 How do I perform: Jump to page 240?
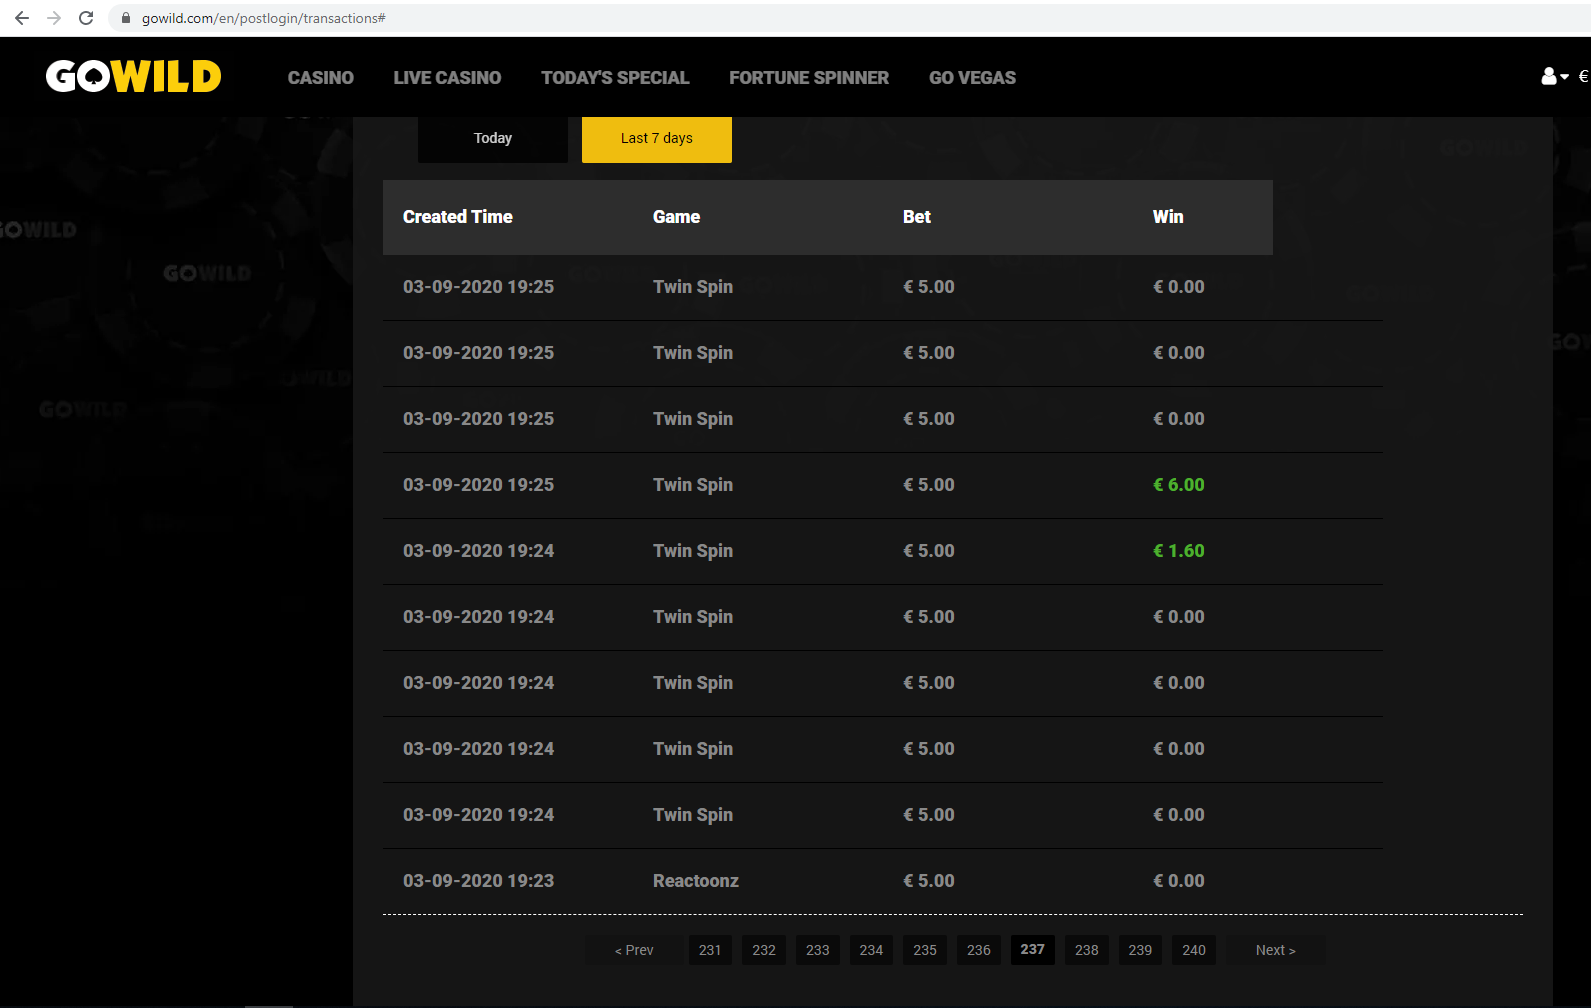[x=1194, y=950]
